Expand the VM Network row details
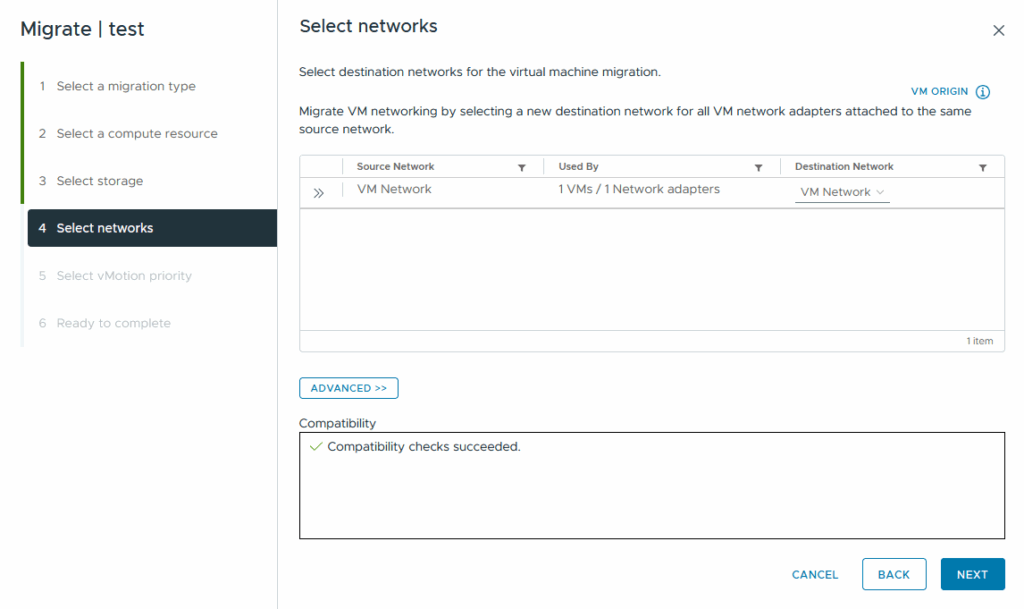1024x609 pixels. click(319, 193)
